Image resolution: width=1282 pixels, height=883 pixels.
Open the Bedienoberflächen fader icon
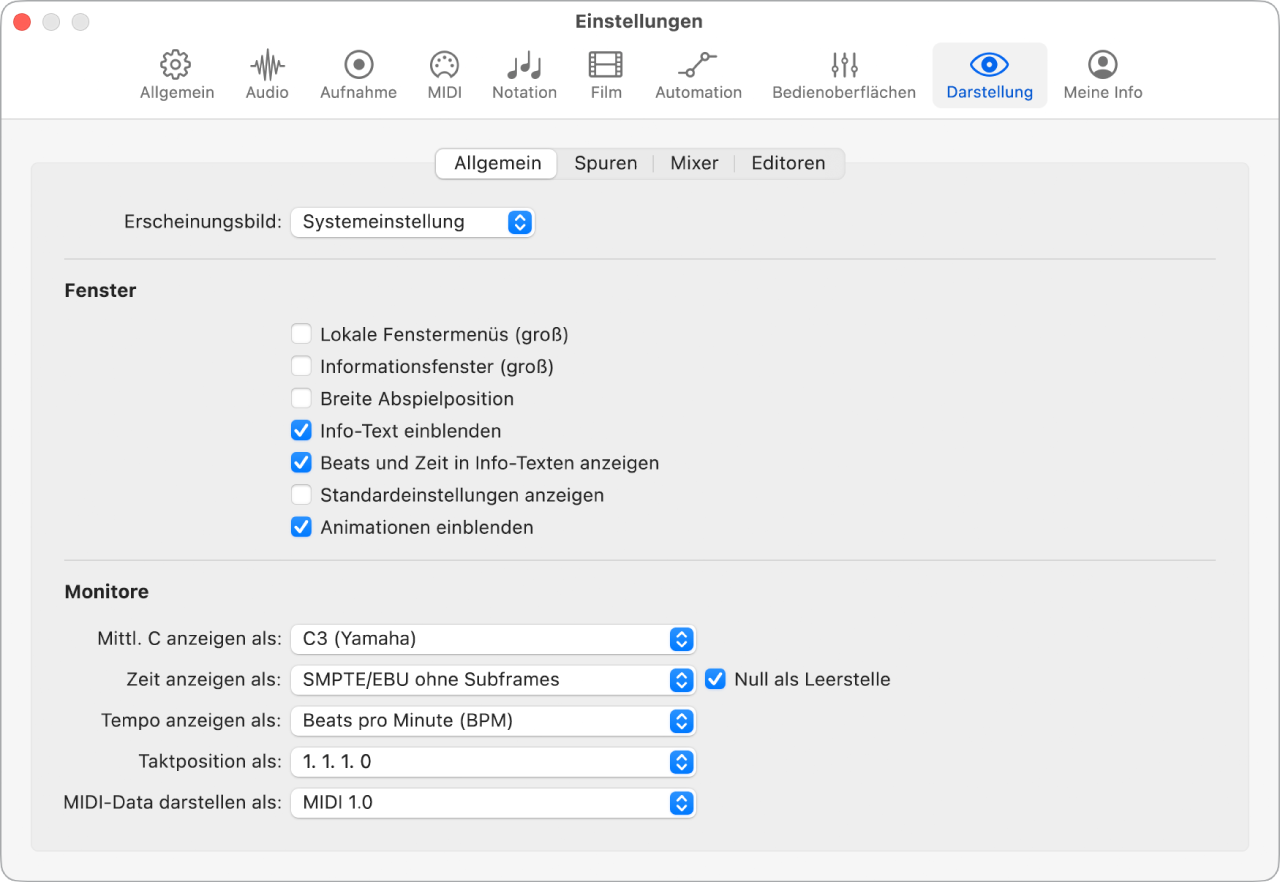[x=844, y=66]
